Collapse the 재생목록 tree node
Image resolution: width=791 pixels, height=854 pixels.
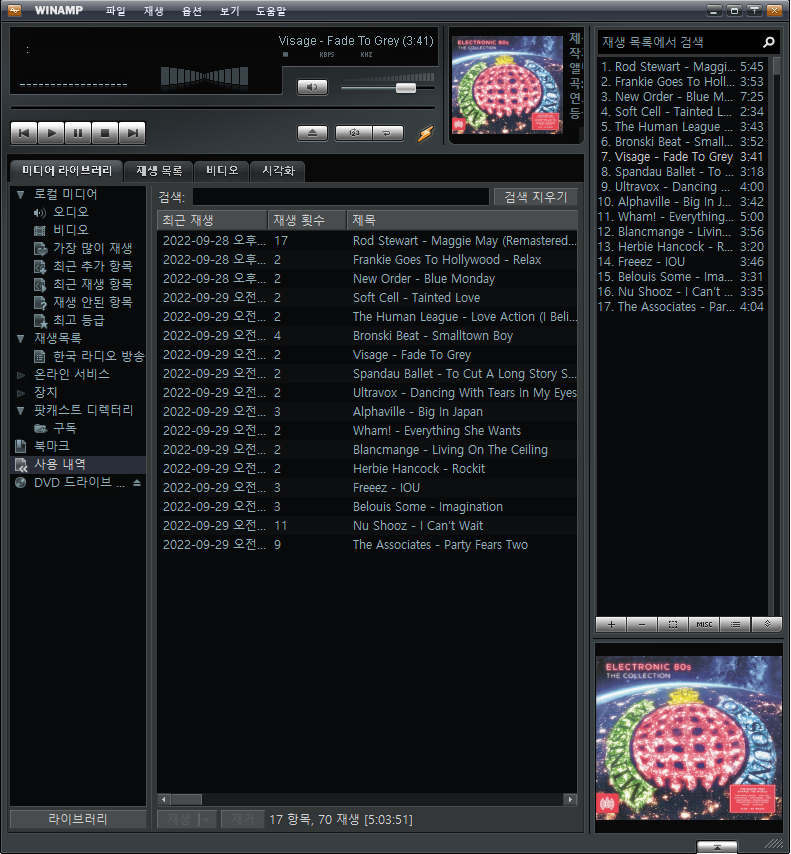click(21, 339)
